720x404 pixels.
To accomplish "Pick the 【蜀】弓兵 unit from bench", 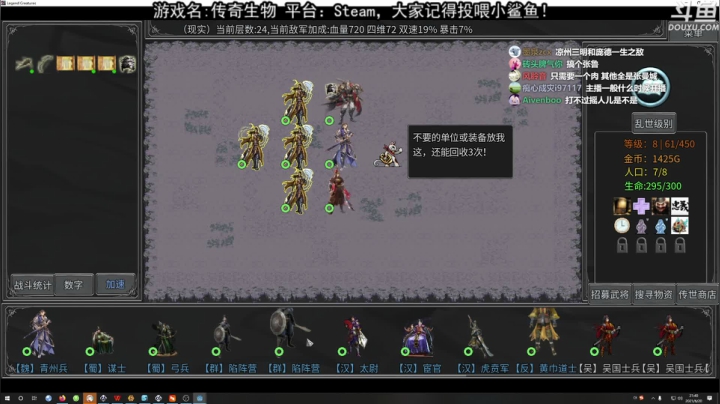I will pos(164,340).
